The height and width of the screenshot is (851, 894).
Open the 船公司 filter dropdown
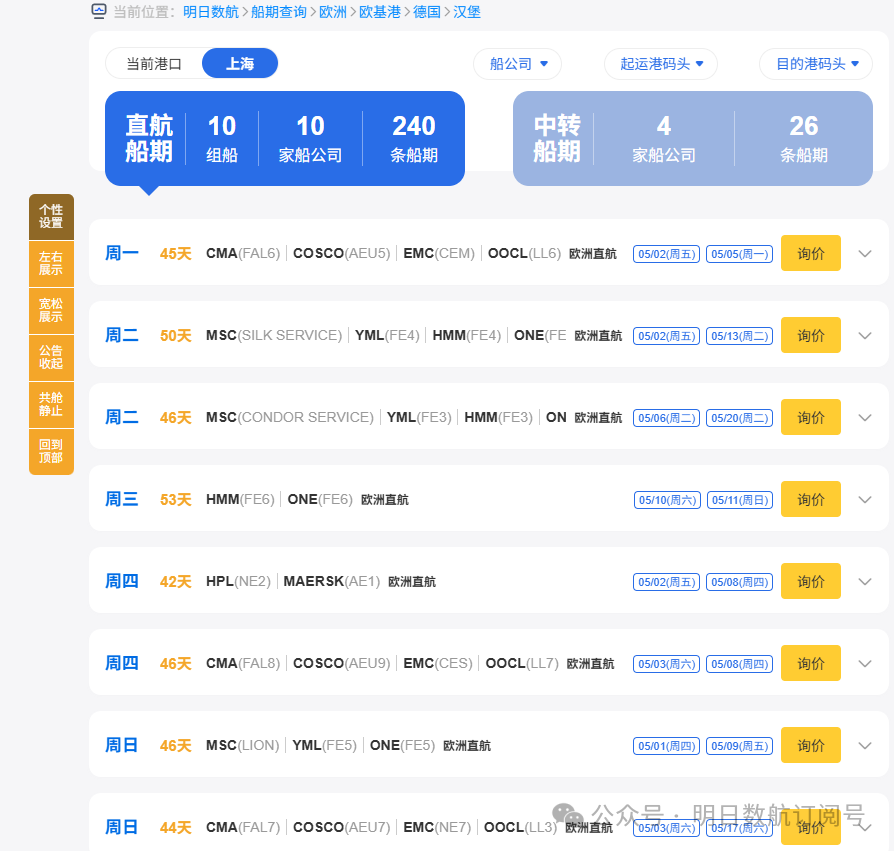518,64
